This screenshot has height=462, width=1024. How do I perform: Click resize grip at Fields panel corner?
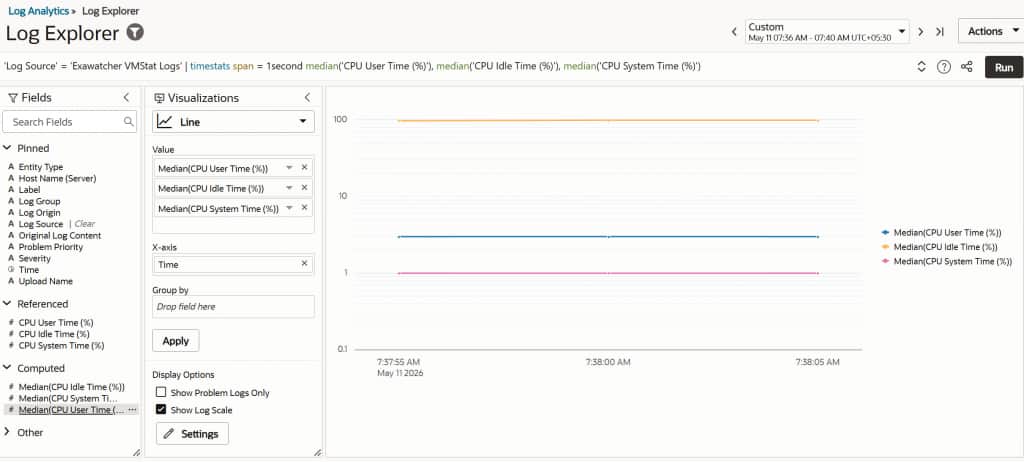pyautogui.click(x=136, y=452)
